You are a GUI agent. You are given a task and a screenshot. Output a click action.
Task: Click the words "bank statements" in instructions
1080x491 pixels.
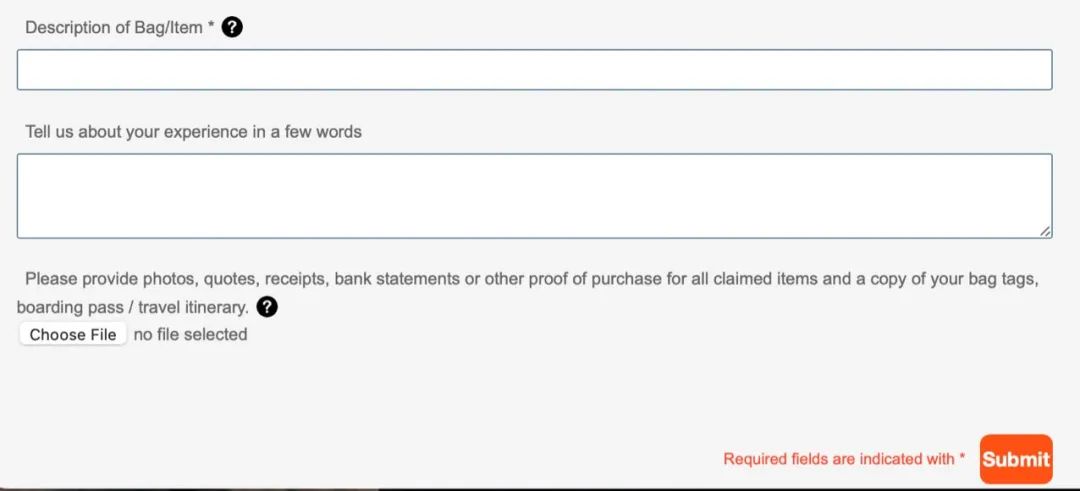[x=397, y=279]
